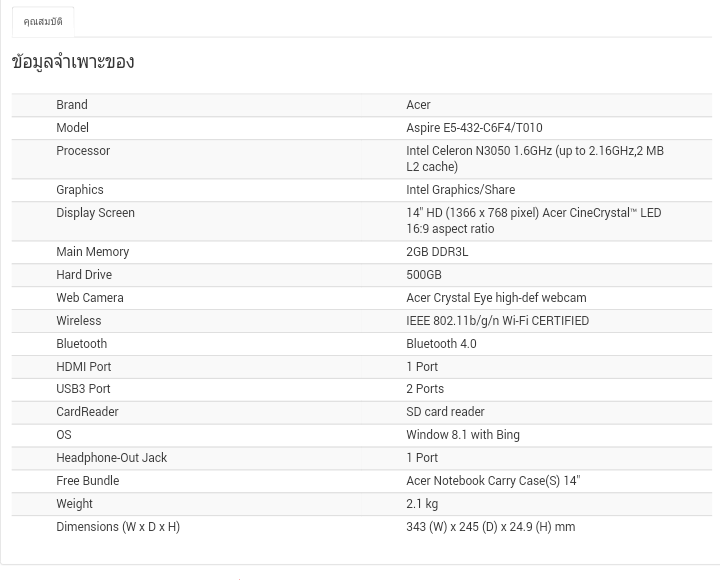
Task: Select the 2.1 kg value
Action: 422,503
